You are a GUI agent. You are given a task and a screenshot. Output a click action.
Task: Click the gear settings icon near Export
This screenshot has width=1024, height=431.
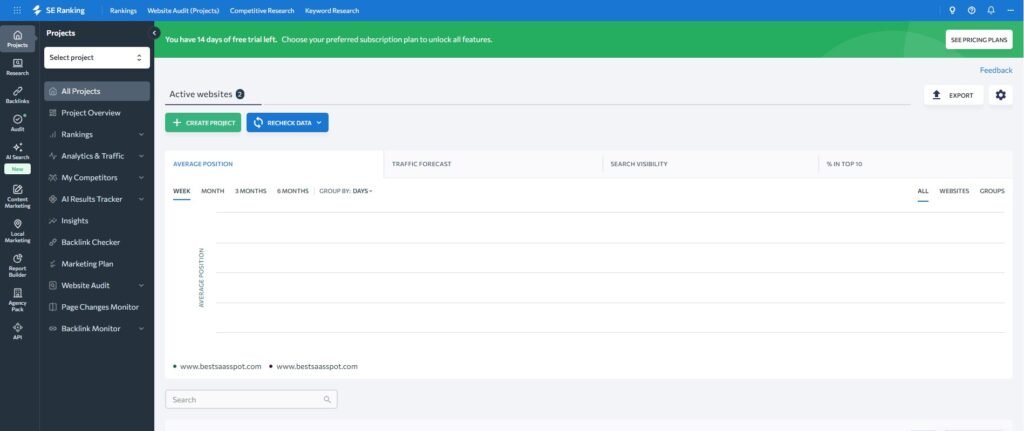click(x=1000, y=95)
